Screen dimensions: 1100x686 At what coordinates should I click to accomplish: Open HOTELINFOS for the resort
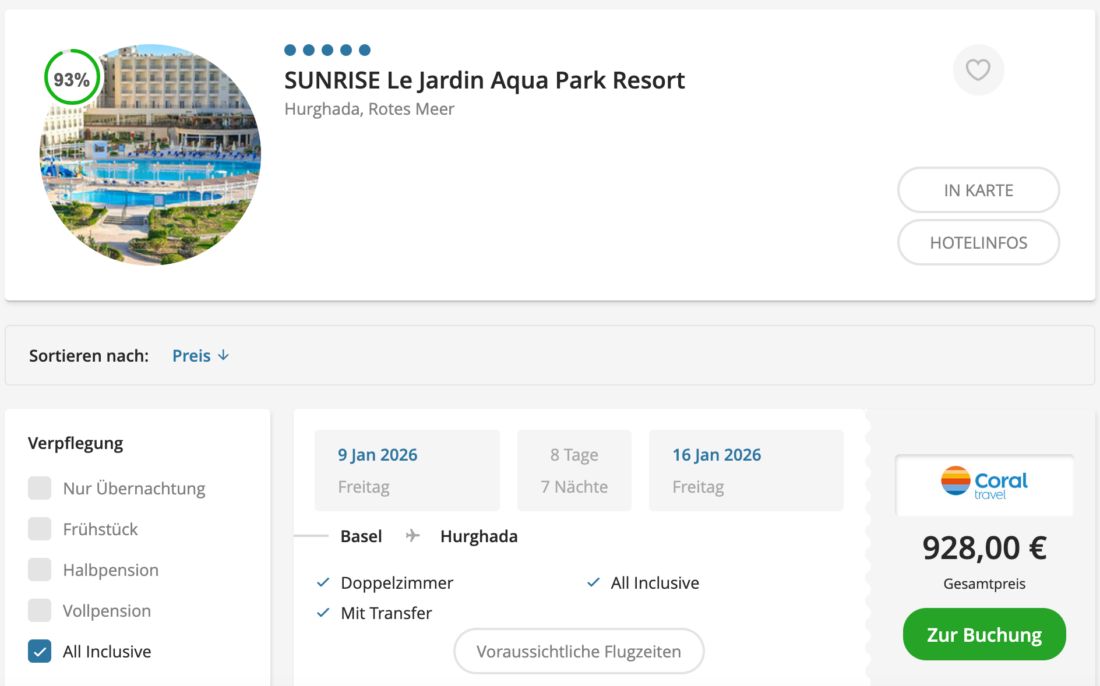(978, 242)
